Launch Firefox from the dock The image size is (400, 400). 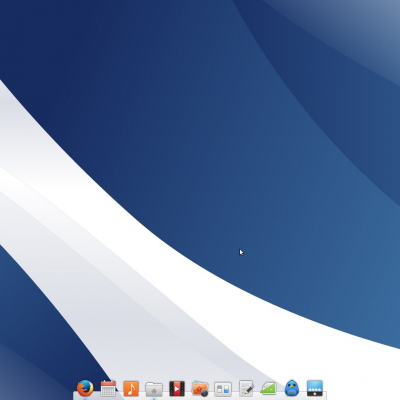click(x=85, y=388)
